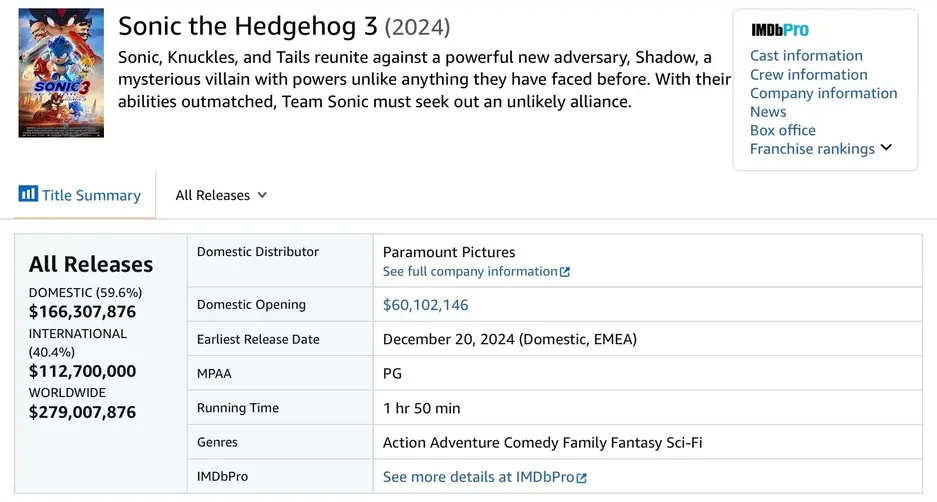Image resolution: width=937 pixels, height=502 pixels.
Task: Click See more details at IMDbPro
Action: tap(478, 477)
